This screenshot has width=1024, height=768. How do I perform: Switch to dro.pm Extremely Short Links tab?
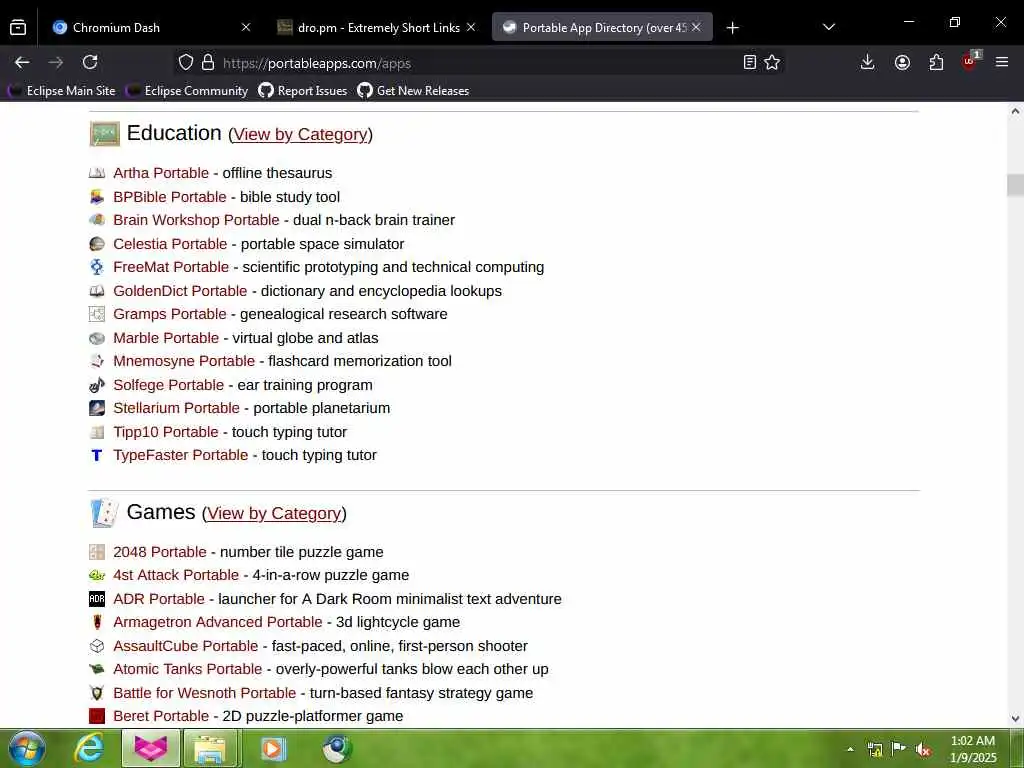point(379,27)
